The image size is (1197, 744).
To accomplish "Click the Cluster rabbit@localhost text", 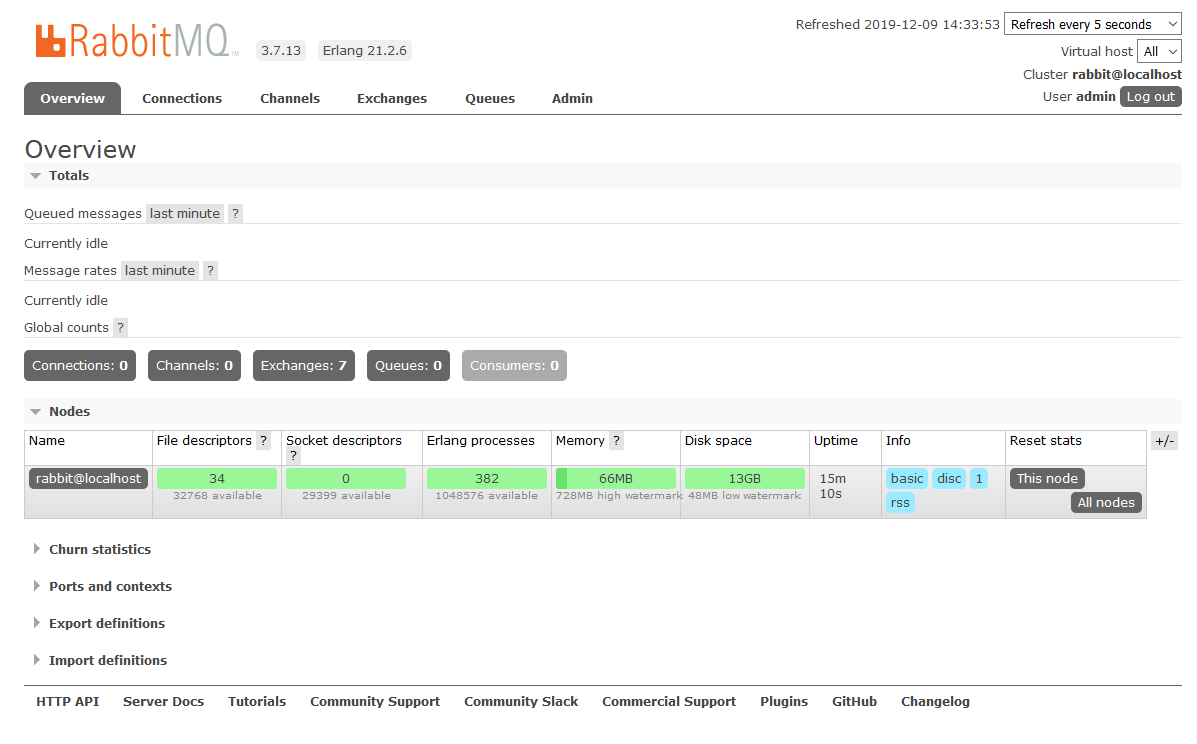I will pyautogui.click(x=1102, y=75).
